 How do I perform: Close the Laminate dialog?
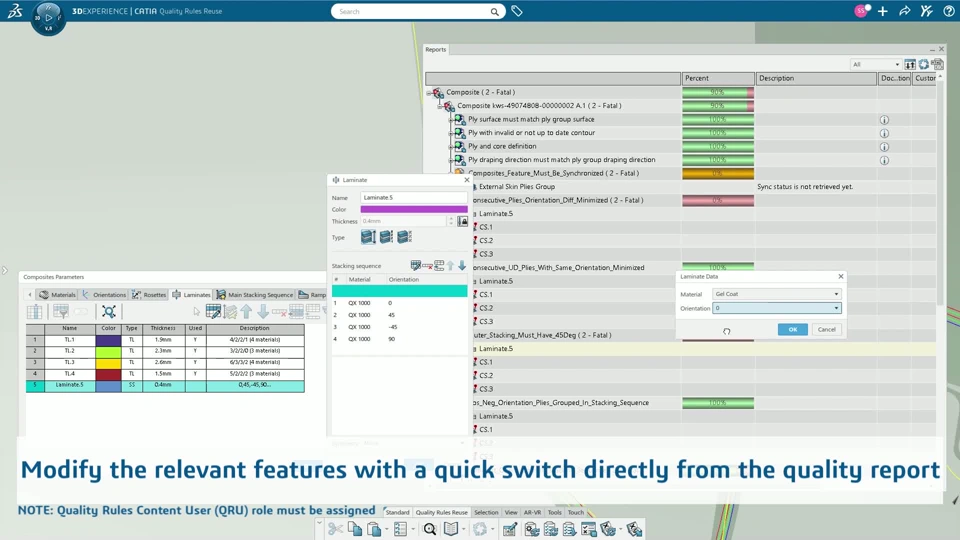point(467,180)
